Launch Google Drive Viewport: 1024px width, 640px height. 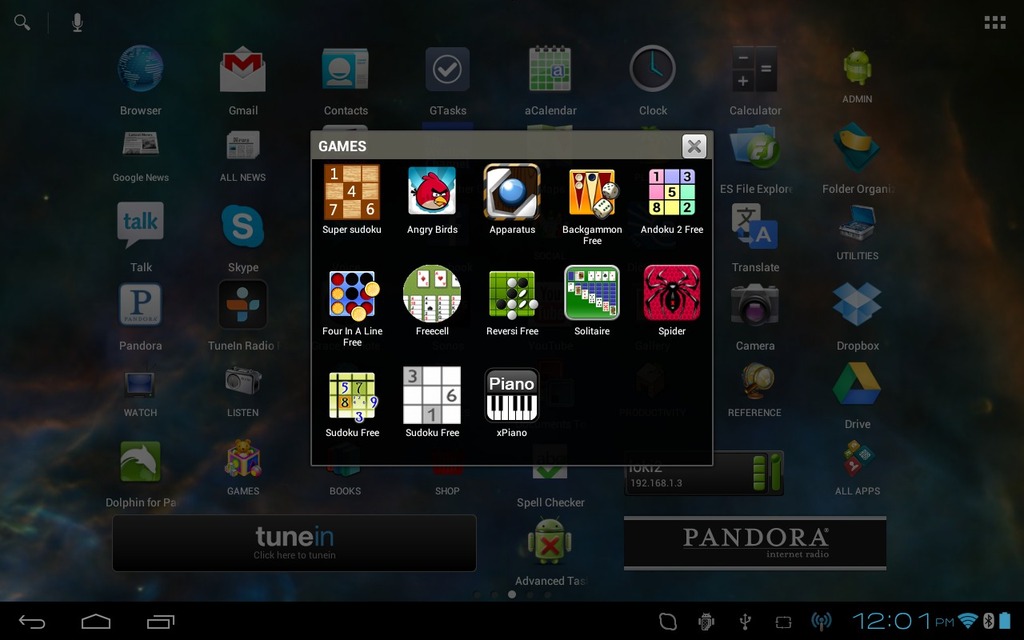click(x=857, y=384)
